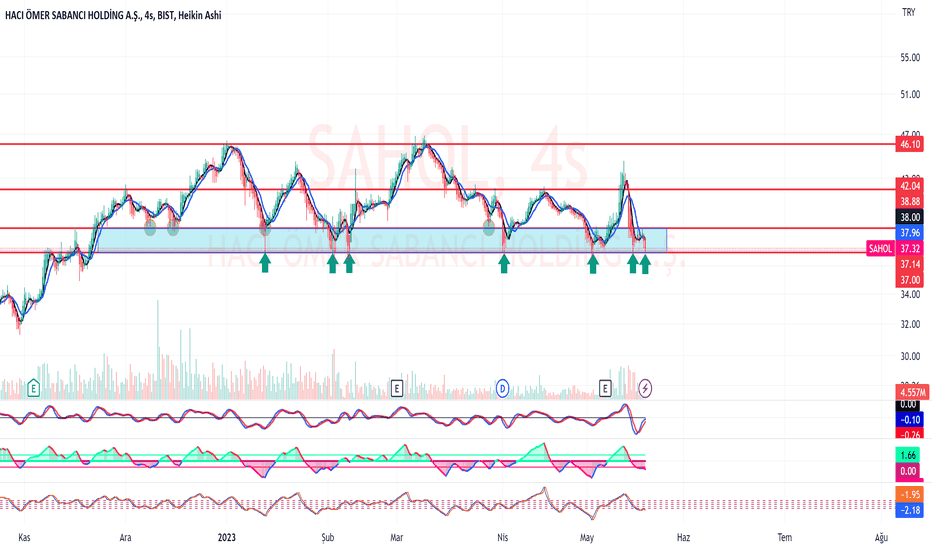The image size is (932, 550).
Task: Click the 4.557M volume label
Action: point(912,392)
